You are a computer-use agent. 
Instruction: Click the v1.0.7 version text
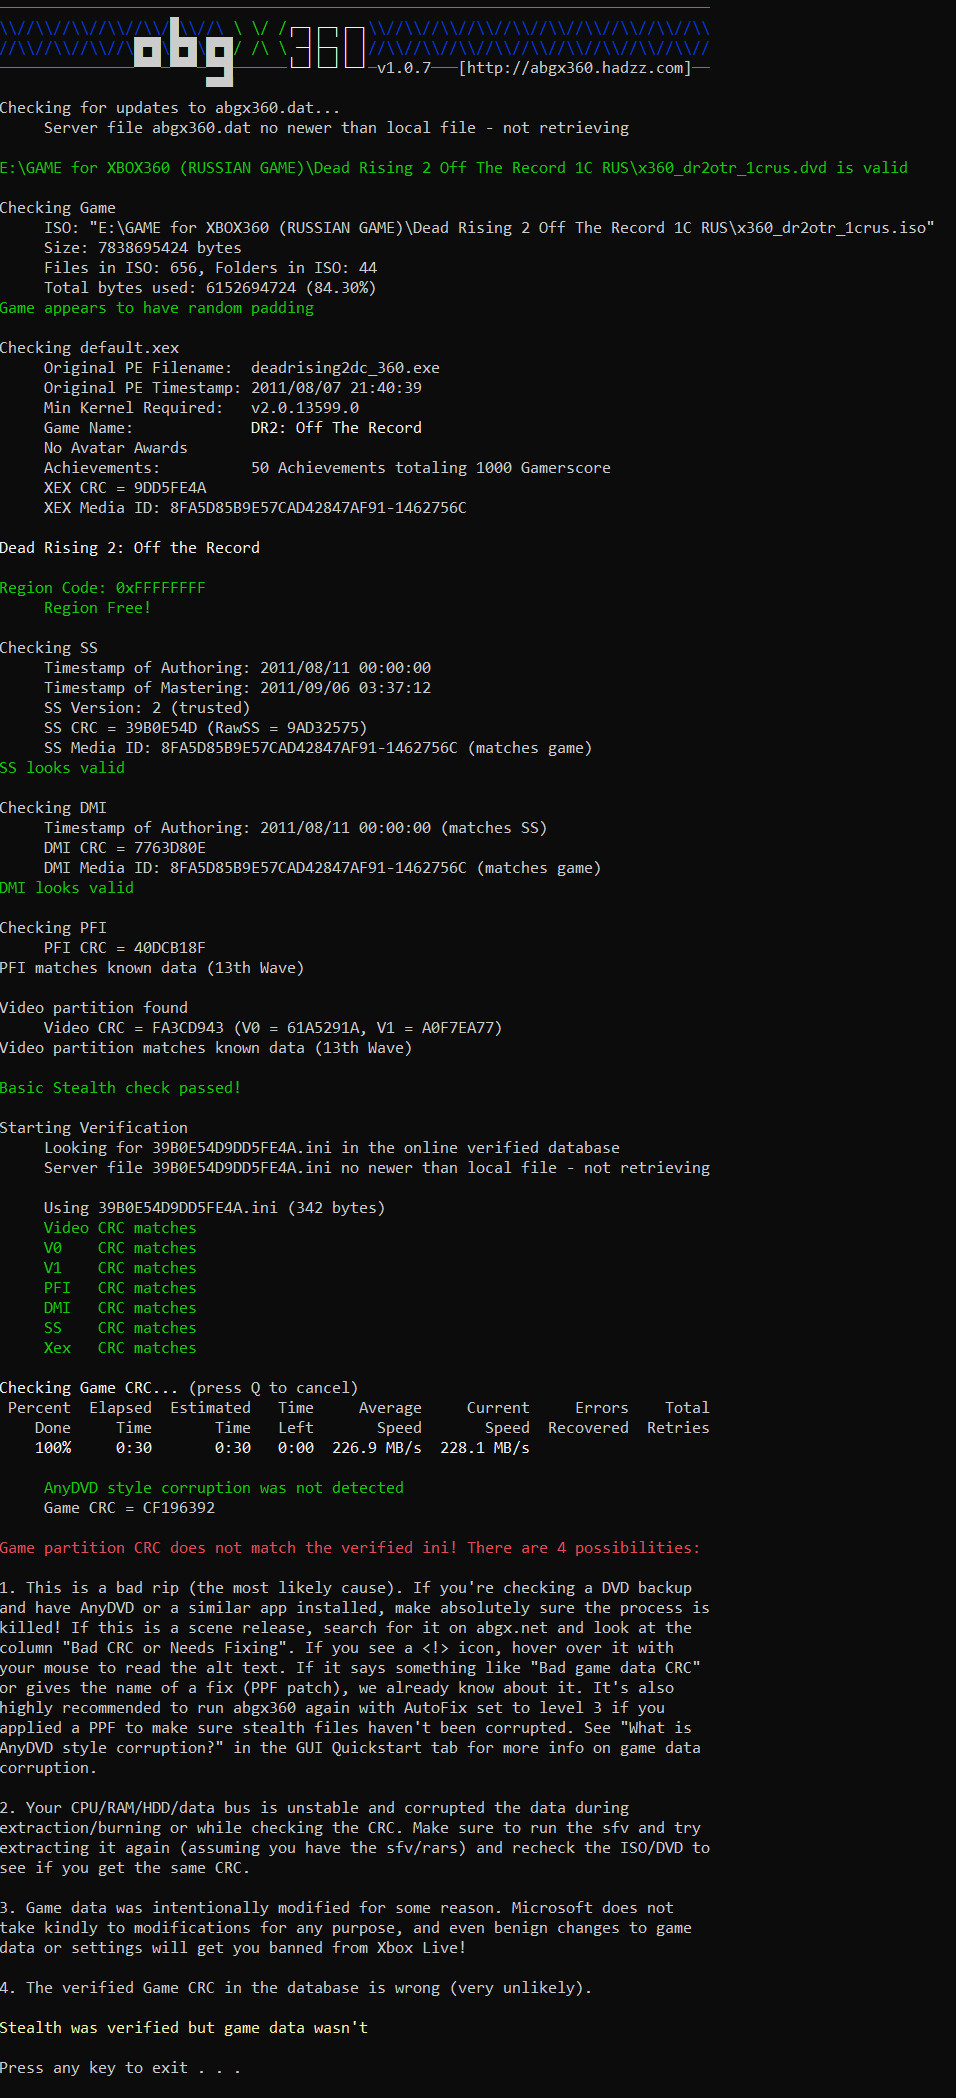(404, 68)
